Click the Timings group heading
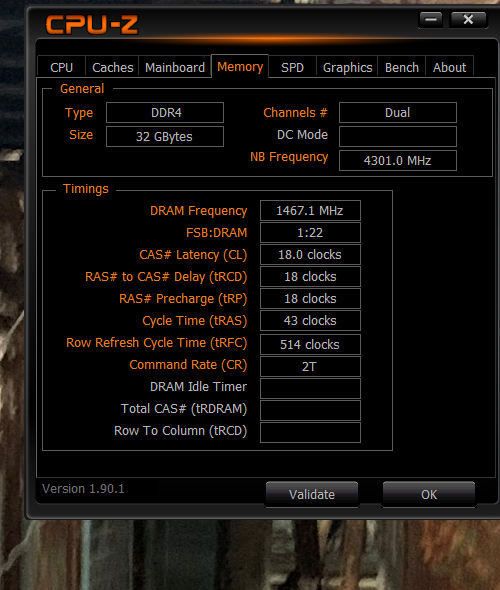 [x=86, y=189]
